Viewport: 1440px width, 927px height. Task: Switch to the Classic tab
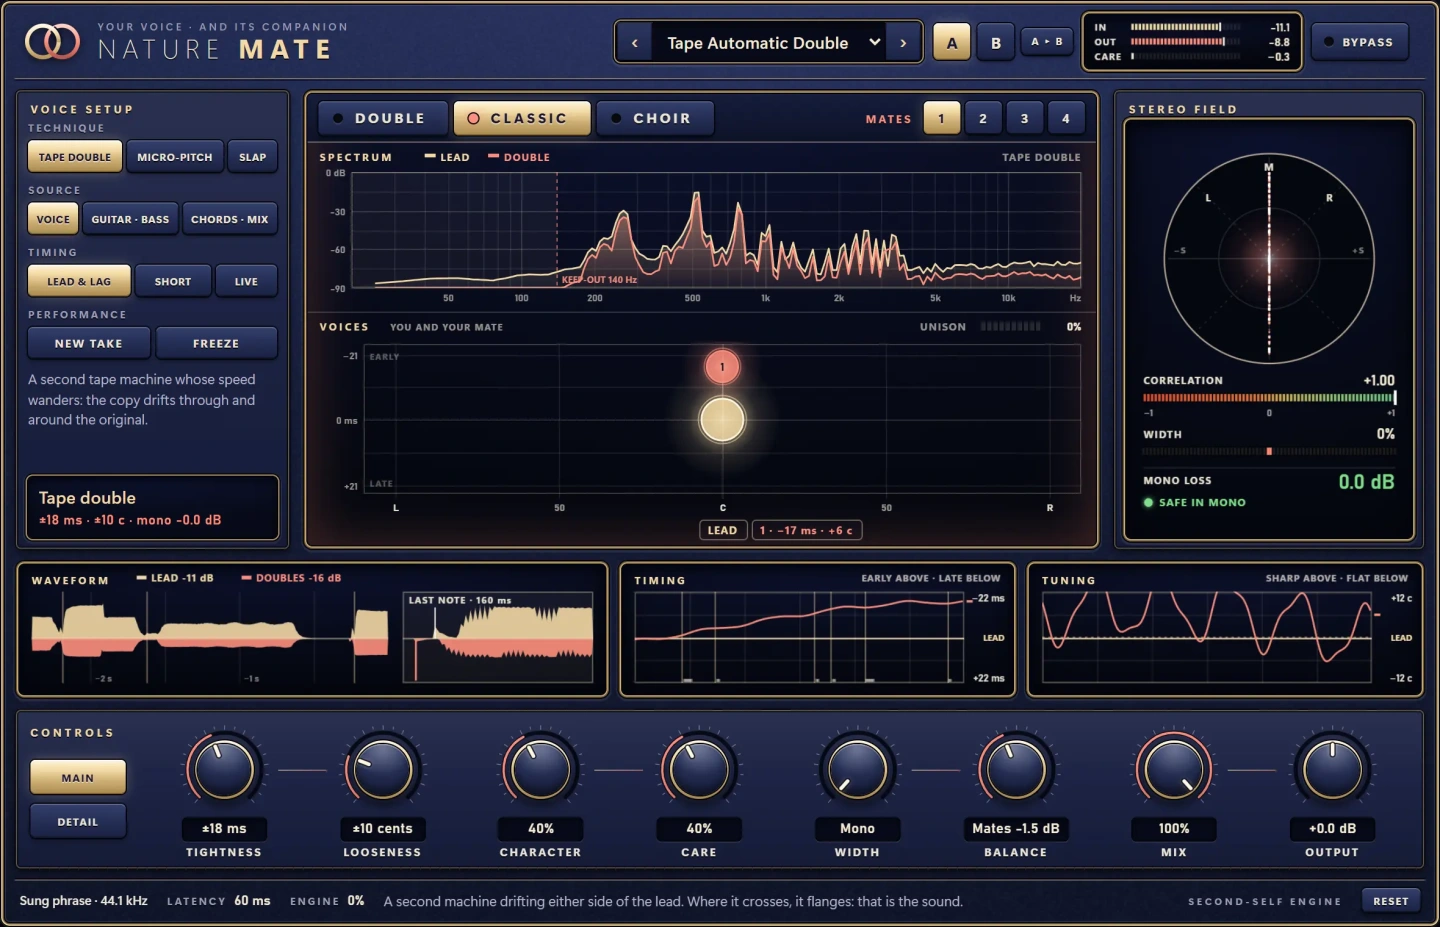(522, 118)
